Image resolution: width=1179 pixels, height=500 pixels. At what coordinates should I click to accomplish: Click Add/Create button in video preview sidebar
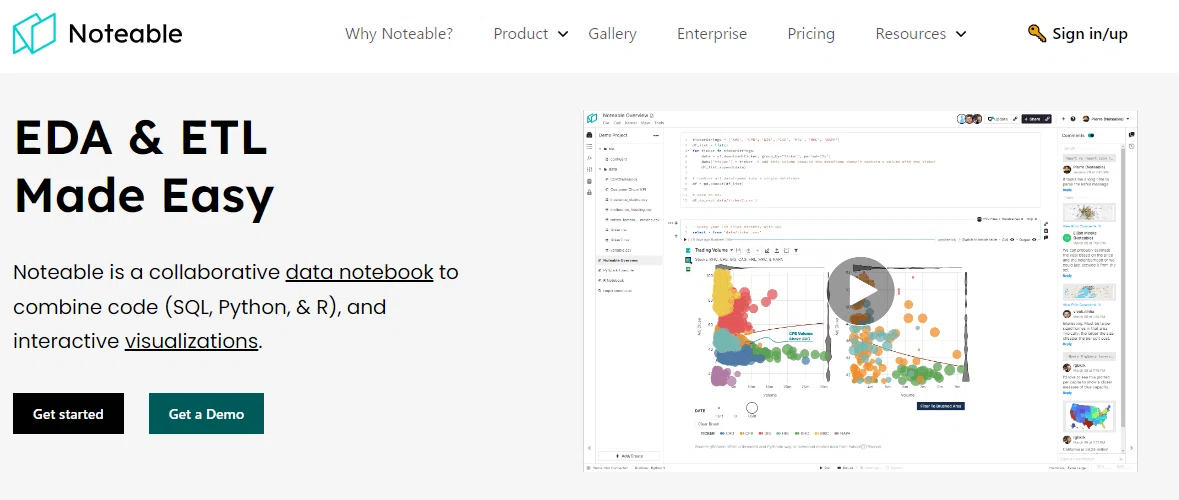[629, 456]
